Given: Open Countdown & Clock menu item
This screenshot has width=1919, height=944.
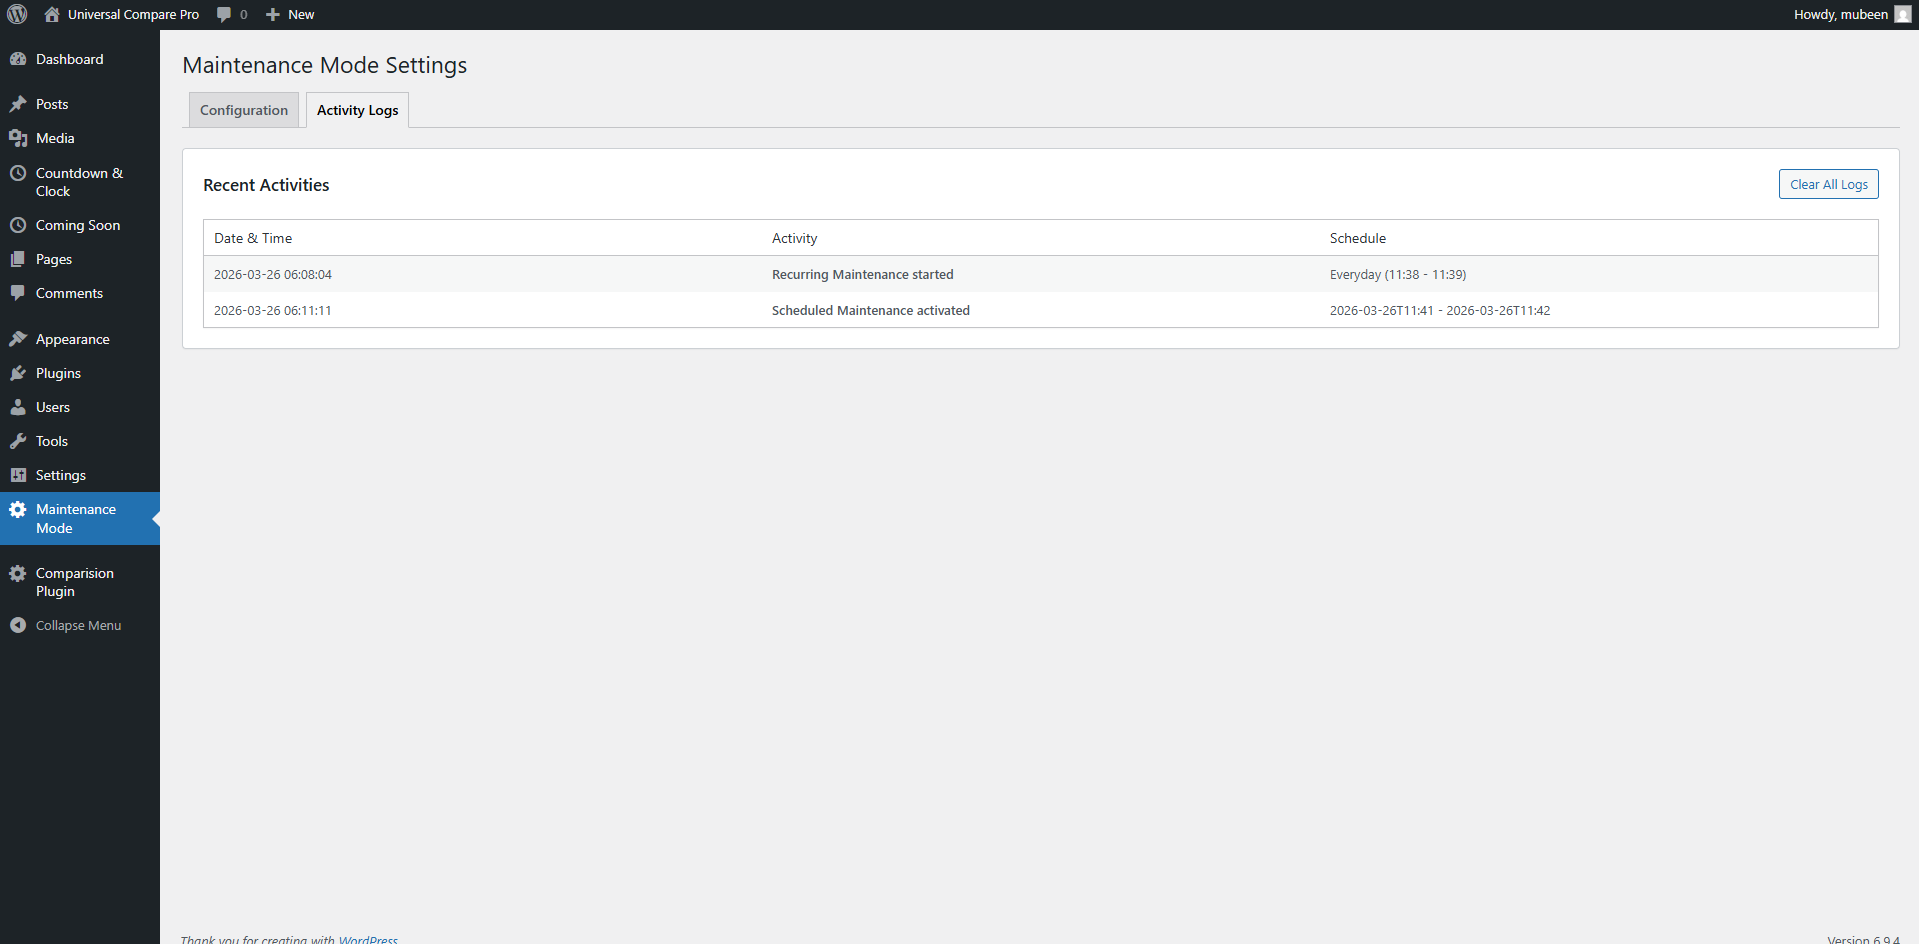Looking at the screenshot, I should click(80, 182).
